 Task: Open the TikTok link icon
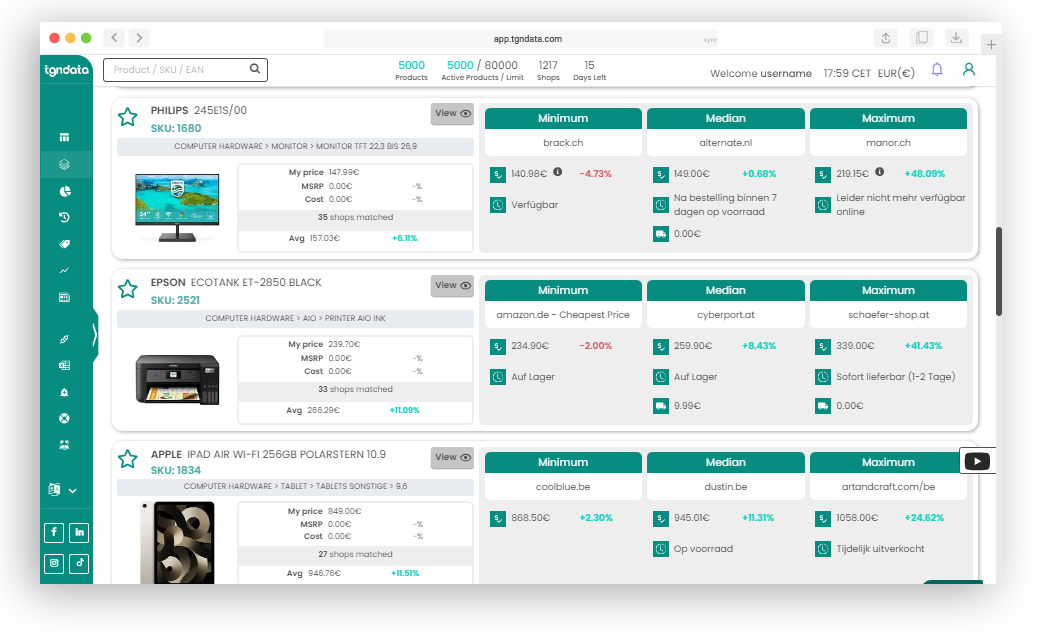(x=79, y=563)
